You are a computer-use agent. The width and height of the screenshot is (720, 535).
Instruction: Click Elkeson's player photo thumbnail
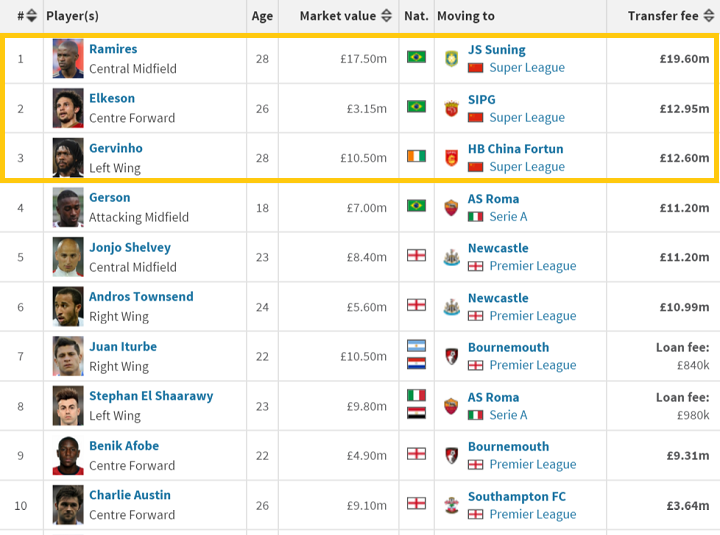point(68,108)
